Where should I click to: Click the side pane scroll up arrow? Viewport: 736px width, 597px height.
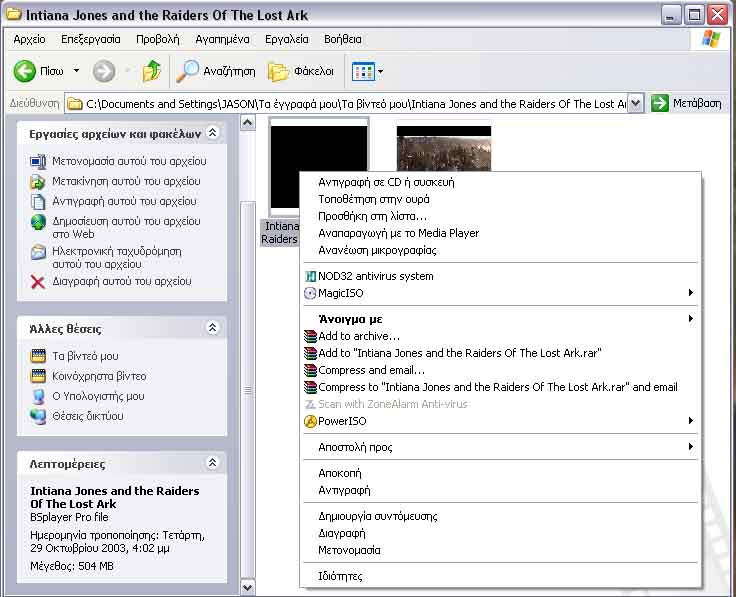coord(247,123)
